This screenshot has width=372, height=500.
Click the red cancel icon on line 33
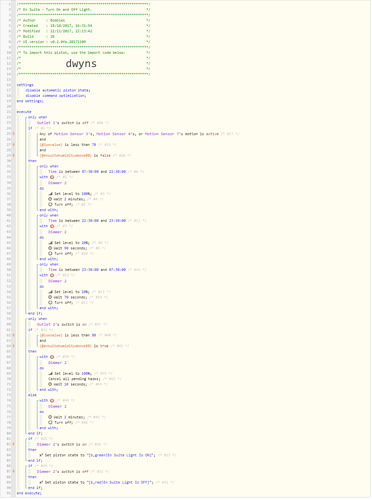click(x=52, y=177)
